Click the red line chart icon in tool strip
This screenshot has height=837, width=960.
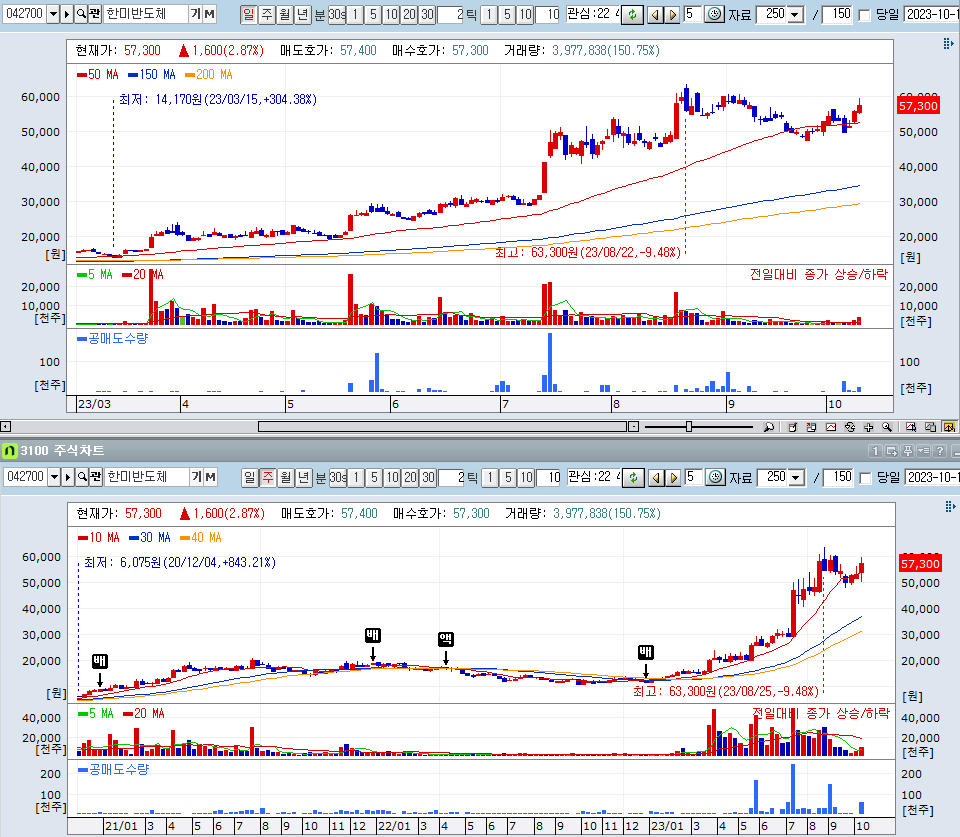coord(831,427)
